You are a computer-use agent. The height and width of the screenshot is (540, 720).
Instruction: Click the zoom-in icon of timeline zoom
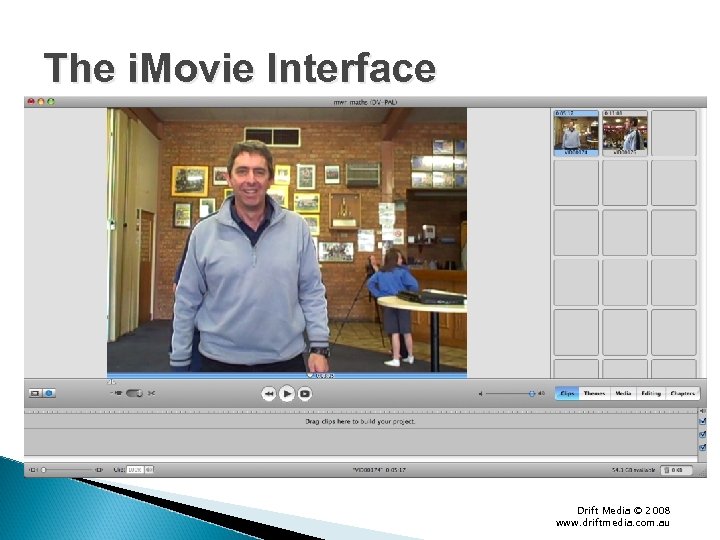tap(99, 470)
